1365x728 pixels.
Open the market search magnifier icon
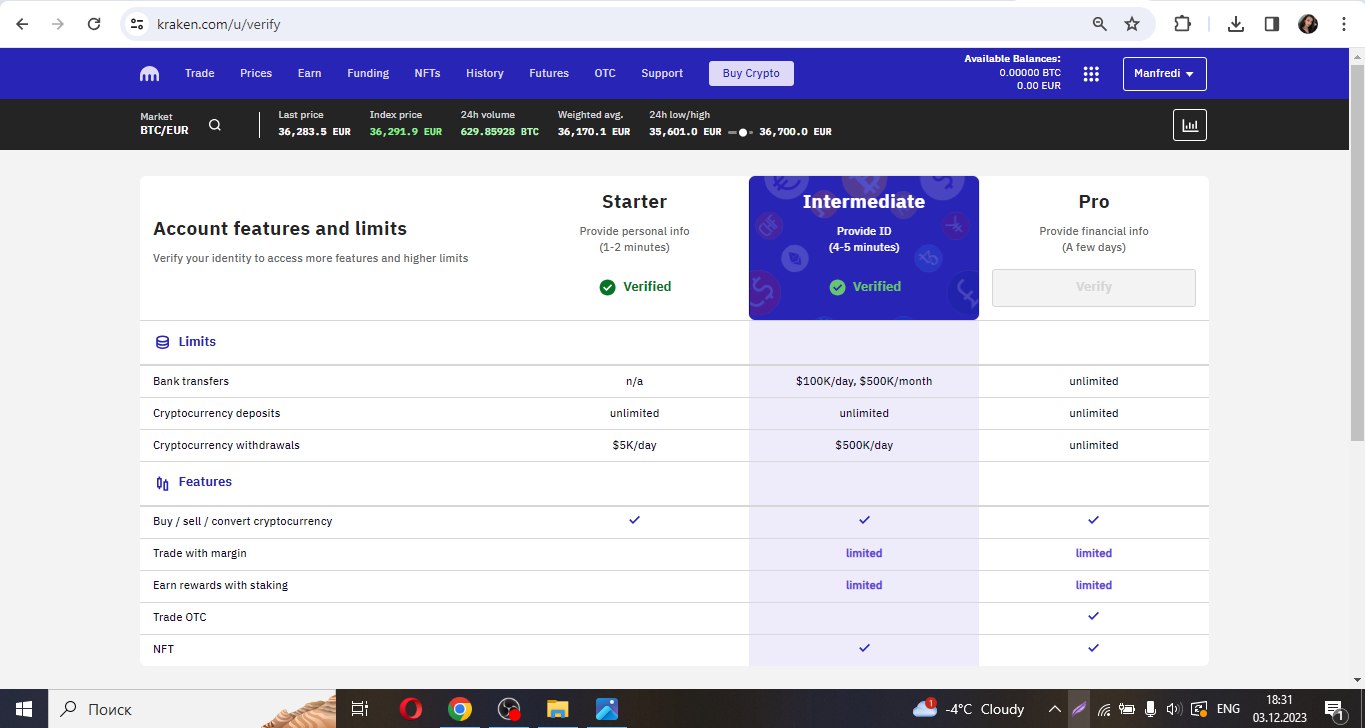[214, 125]
